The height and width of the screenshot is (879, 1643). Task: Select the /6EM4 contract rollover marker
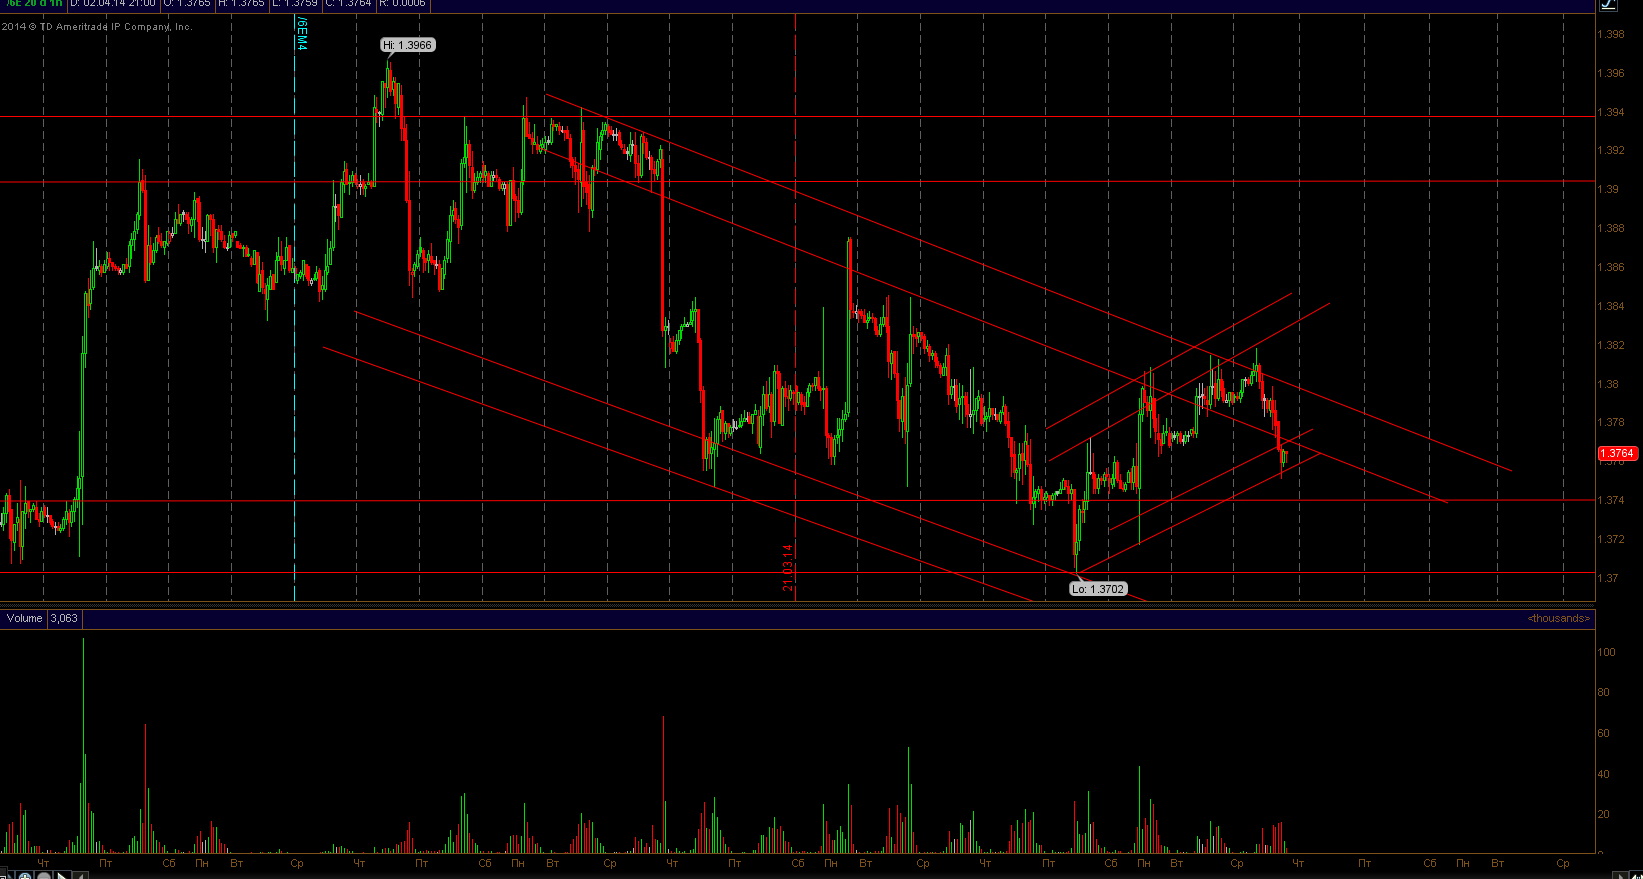coord(303,33)
